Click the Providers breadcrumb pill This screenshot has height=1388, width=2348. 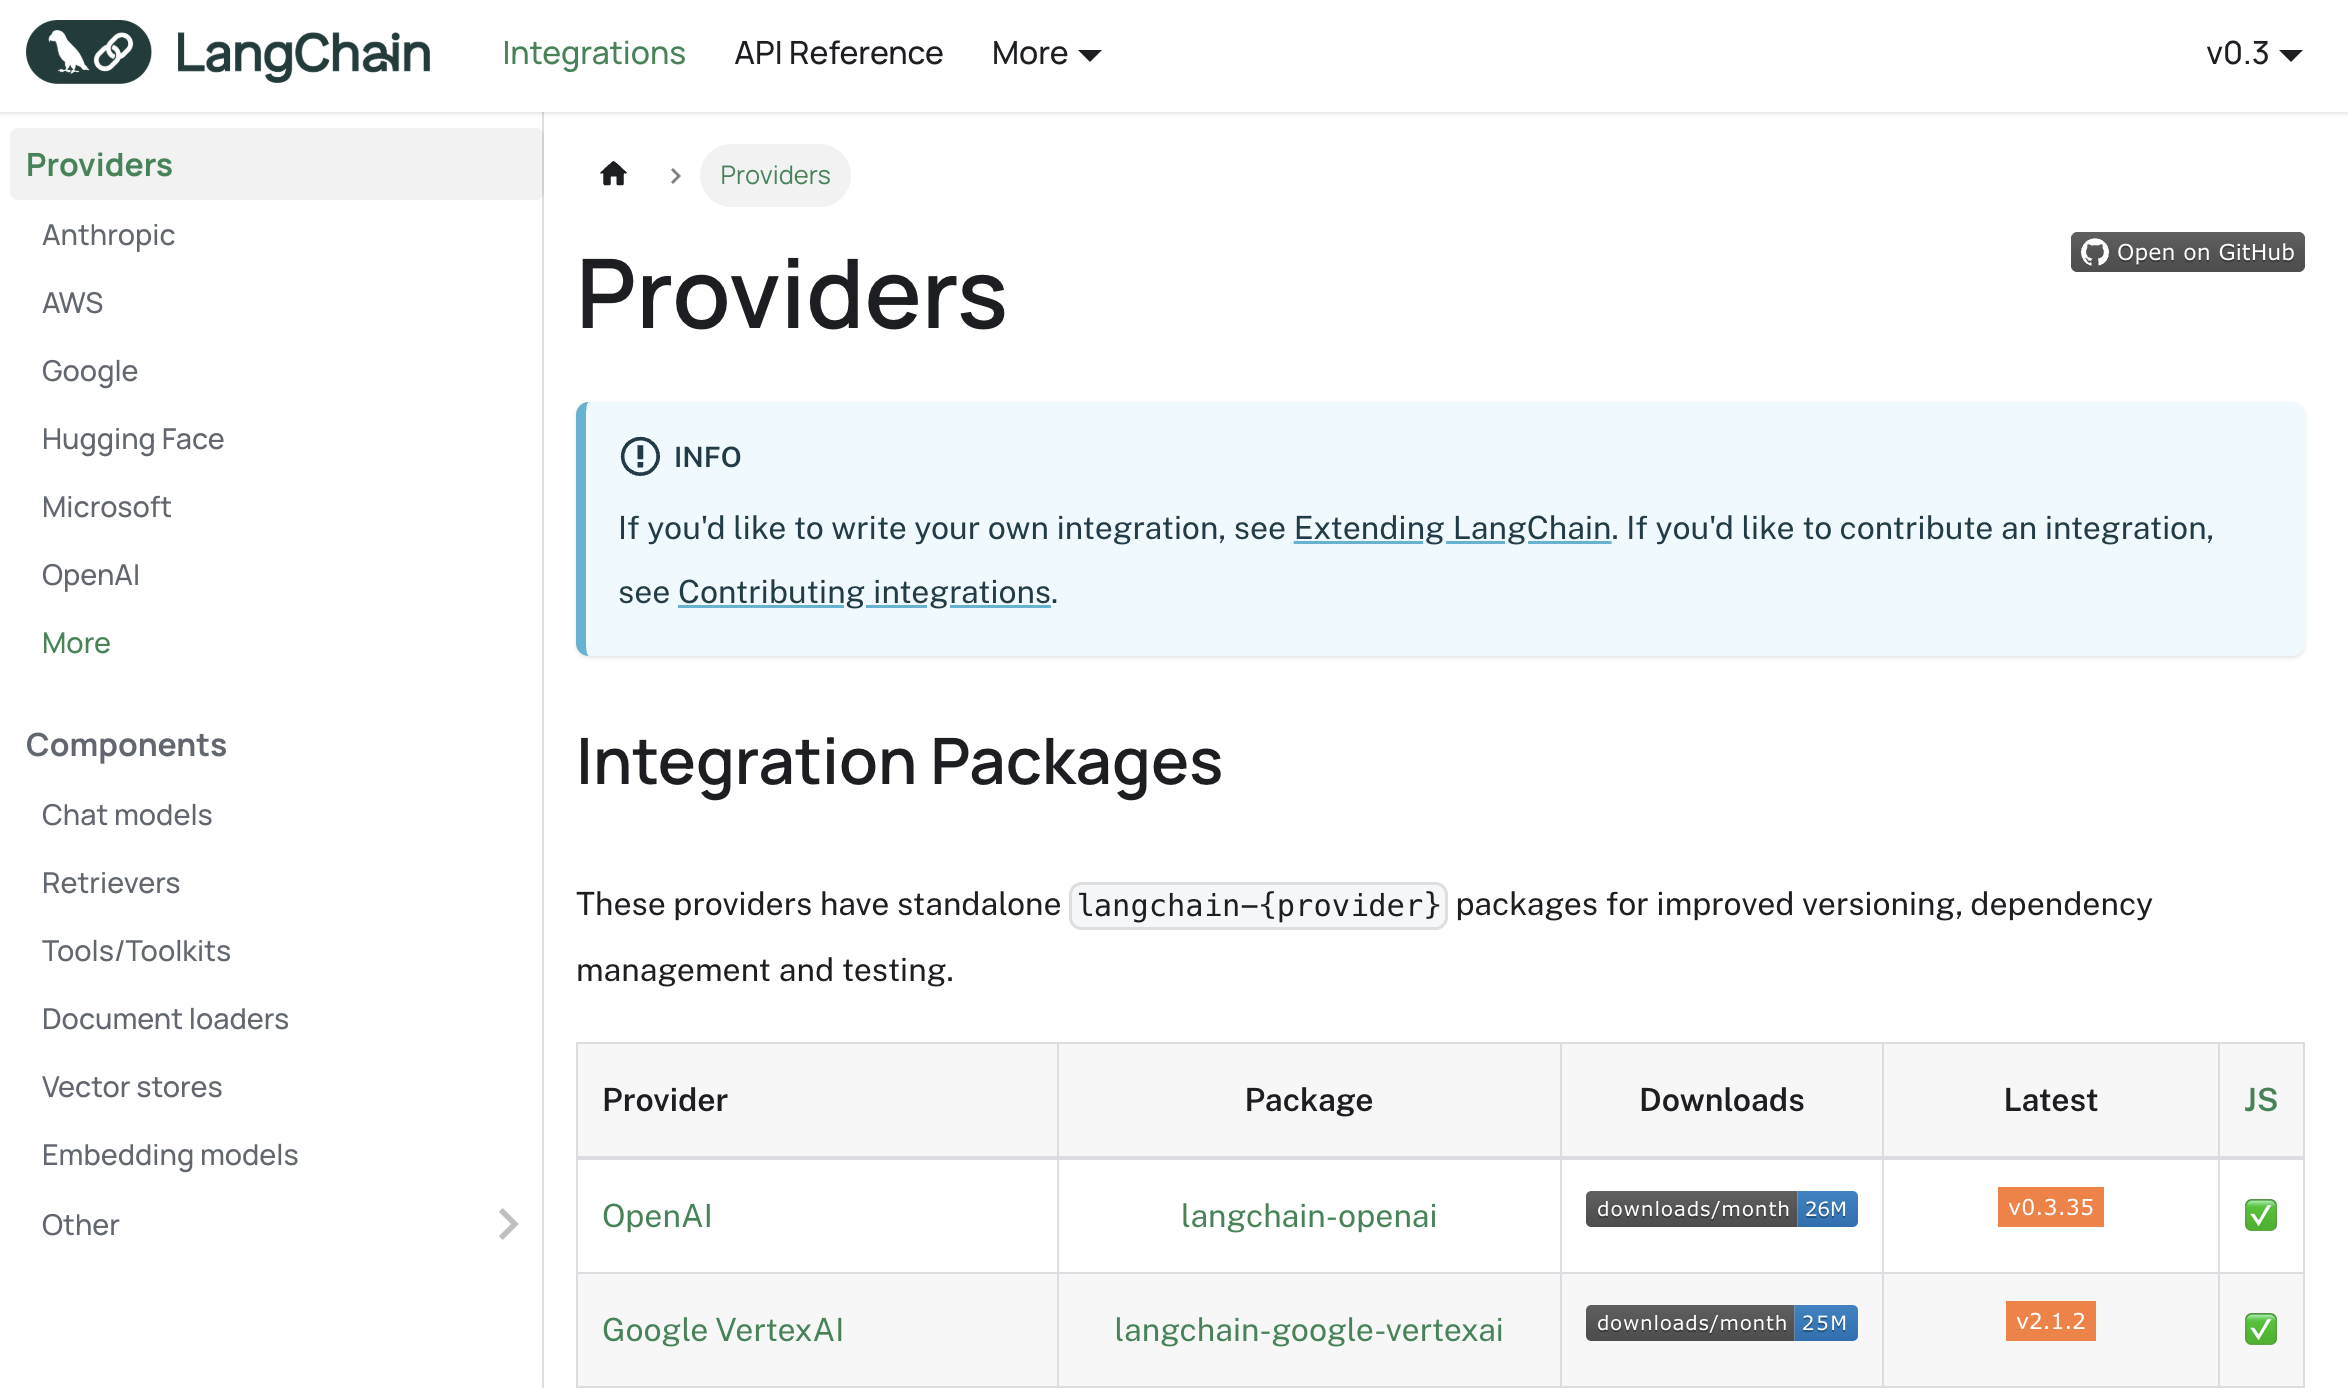[775, 175]
